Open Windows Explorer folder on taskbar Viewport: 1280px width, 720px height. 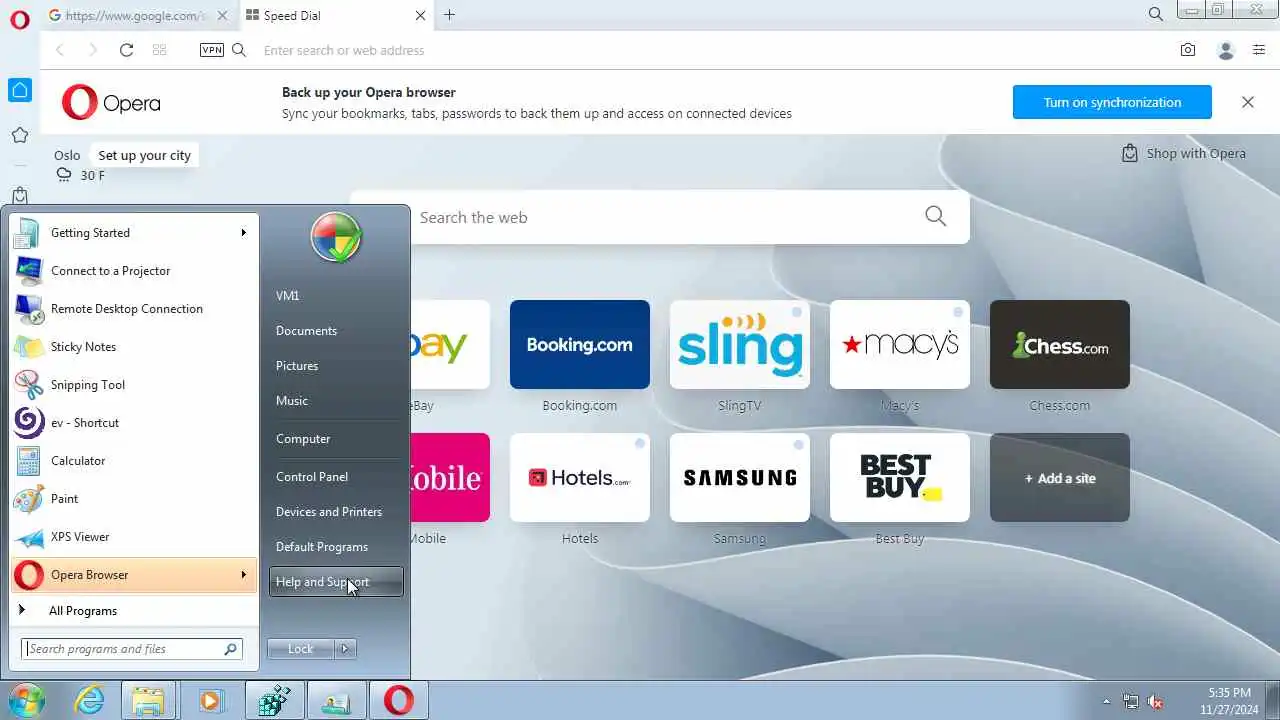tap(149, 701)
